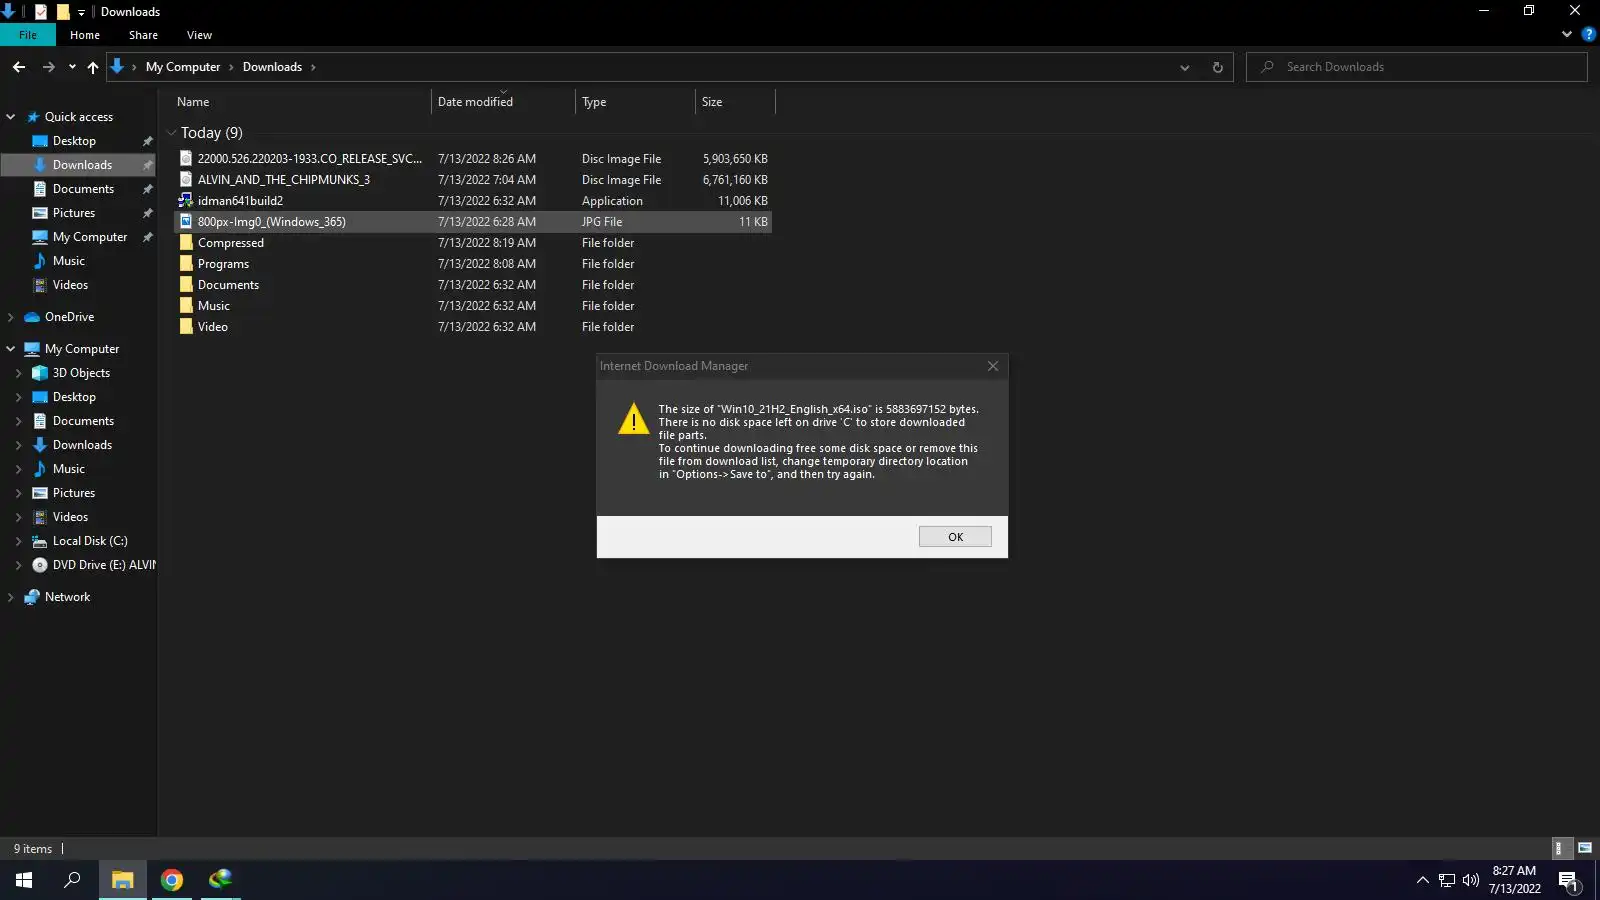Select the idman641build2 application icon
Screen dimensions: 1600x900
pyautogui.click(x=186, y=200)
